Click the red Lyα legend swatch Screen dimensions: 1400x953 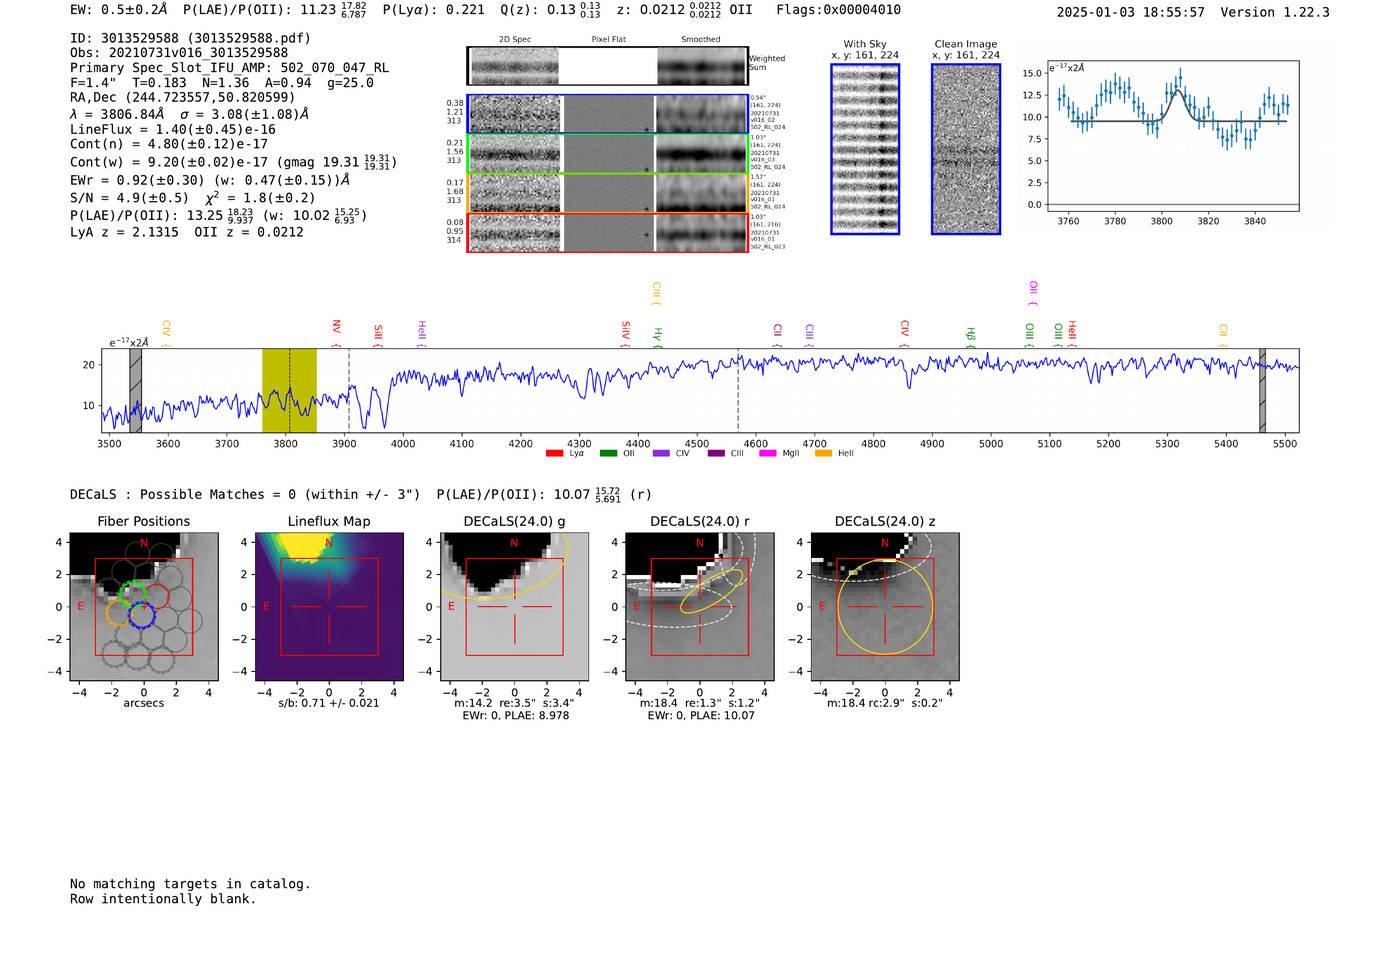(x=554, y=454)
